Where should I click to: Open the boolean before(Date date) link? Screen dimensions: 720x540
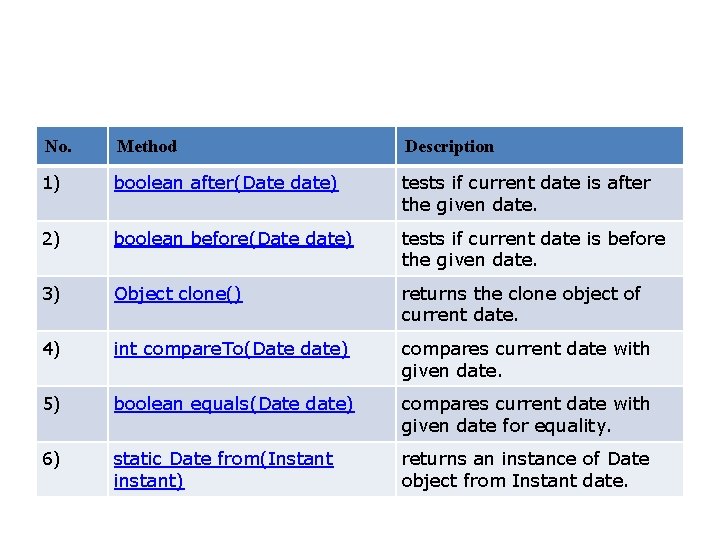[233, 238]
